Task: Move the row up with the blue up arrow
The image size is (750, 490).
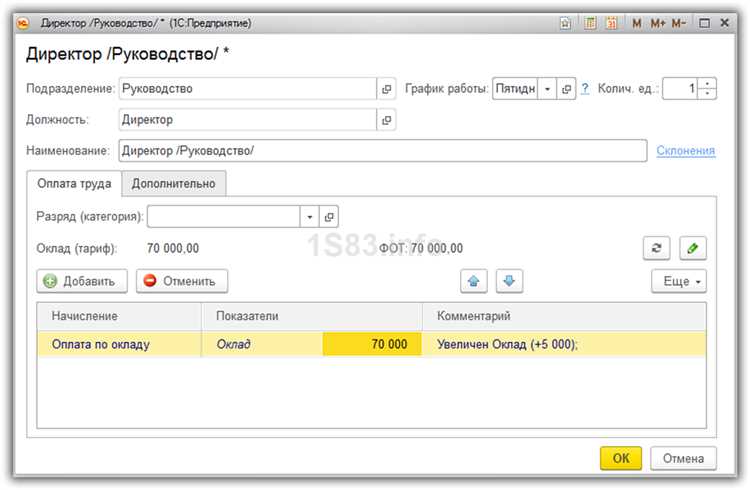Action: [x=474, y=281]
